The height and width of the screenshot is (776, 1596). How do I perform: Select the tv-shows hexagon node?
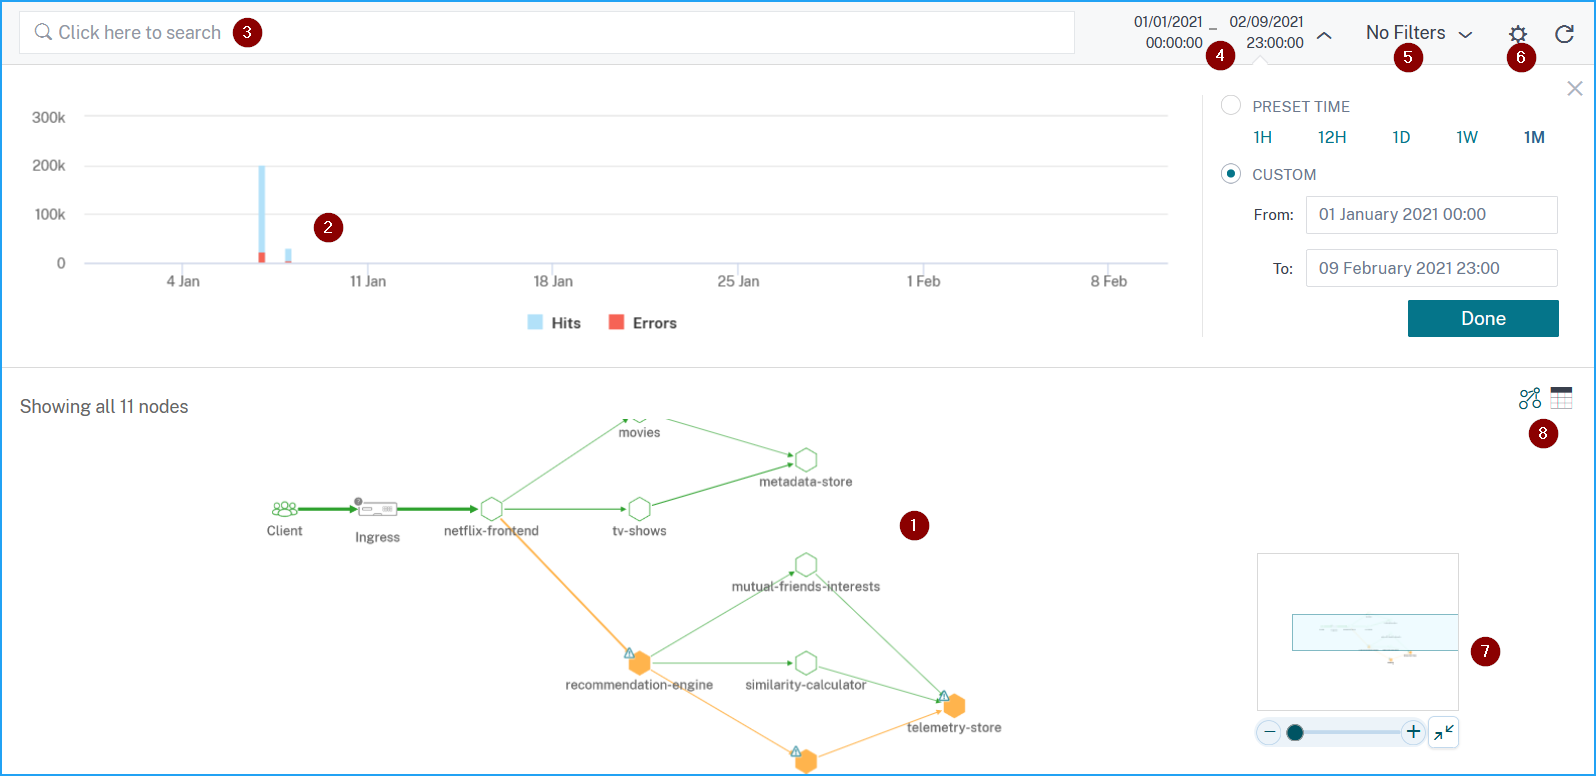pos(640,509)
